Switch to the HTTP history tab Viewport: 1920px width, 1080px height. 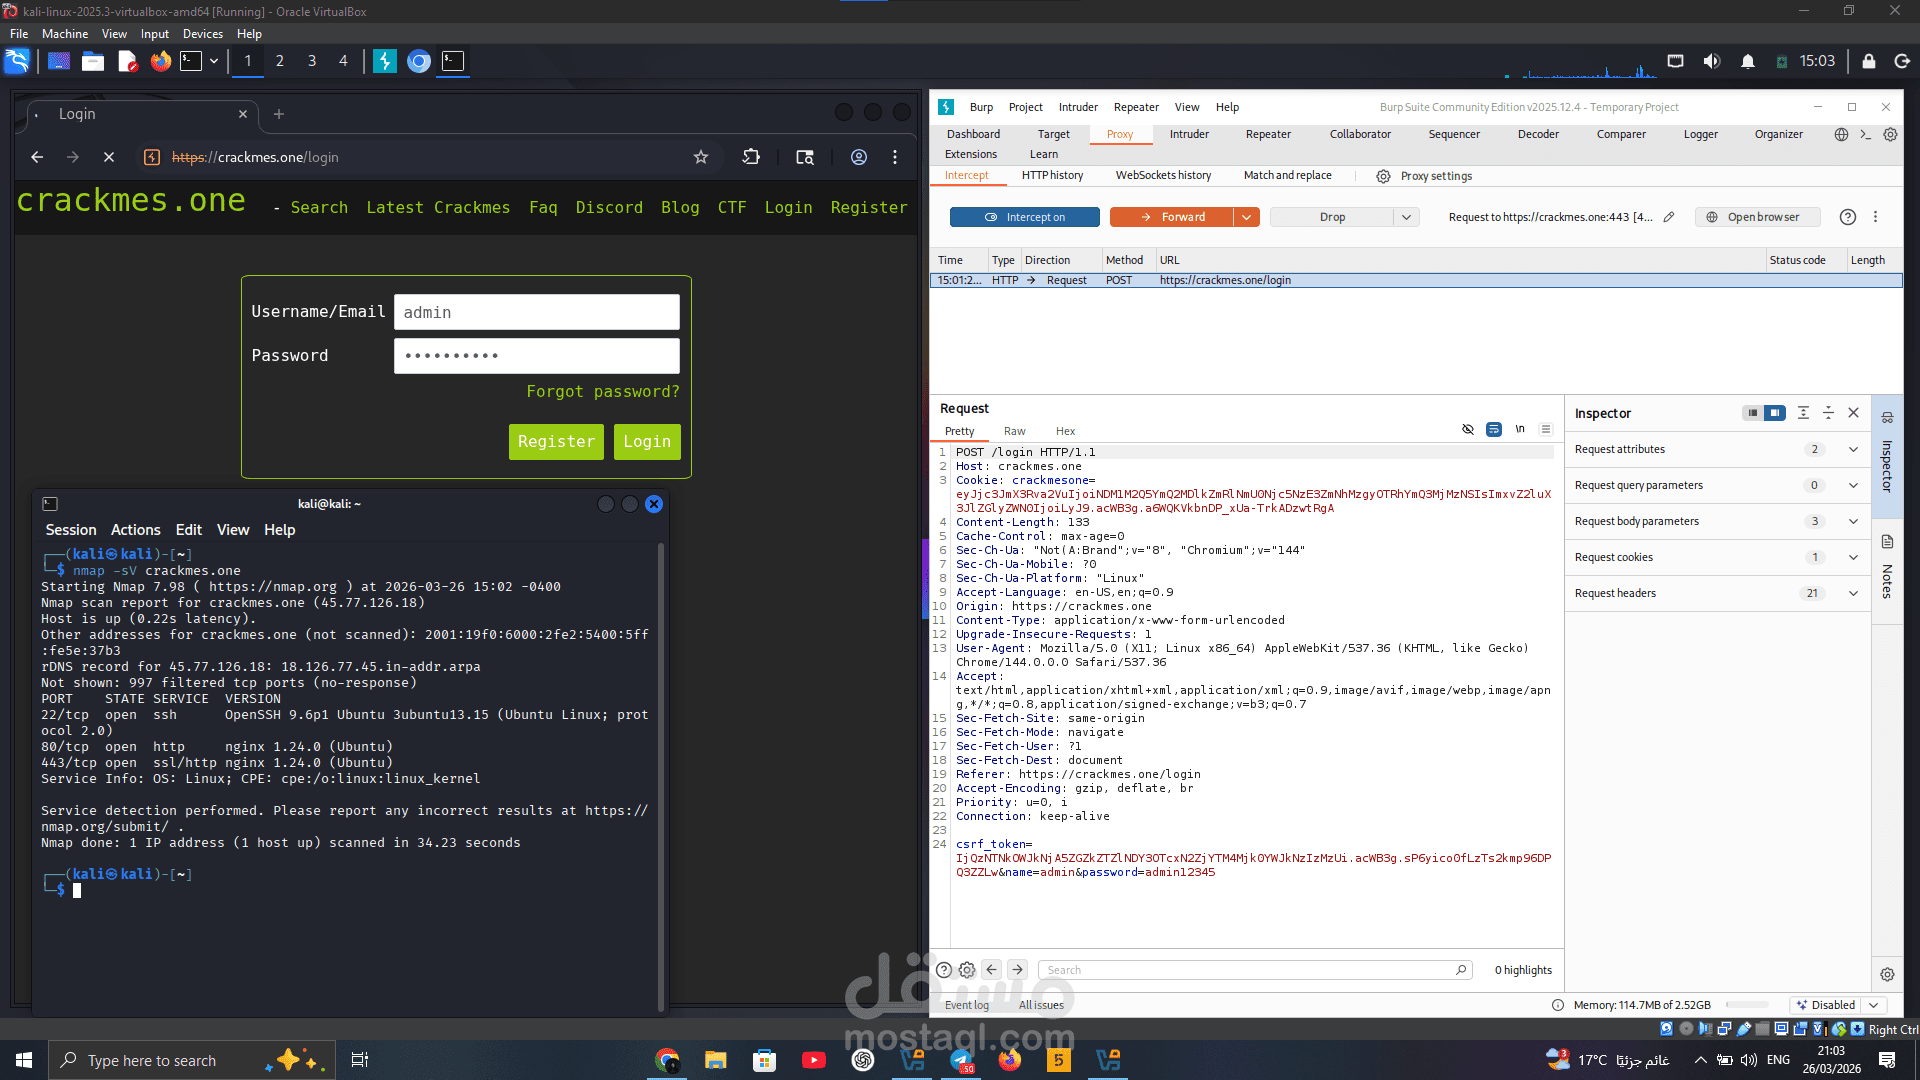point(1052,176)
